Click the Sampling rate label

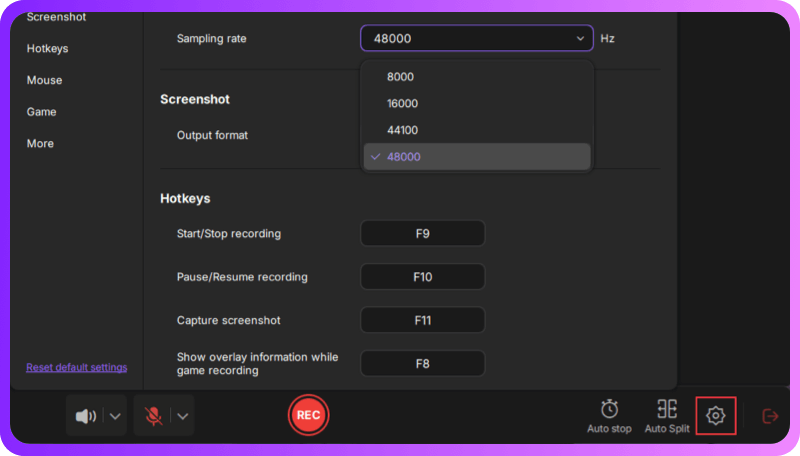pyautogui.click(x=211, y=39)
